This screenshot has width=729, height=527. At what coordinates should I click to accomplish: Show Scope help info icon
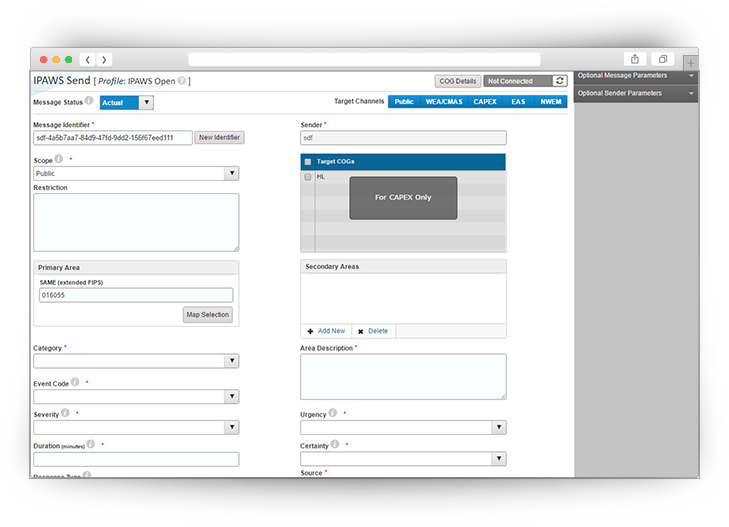tap(59, 159)
